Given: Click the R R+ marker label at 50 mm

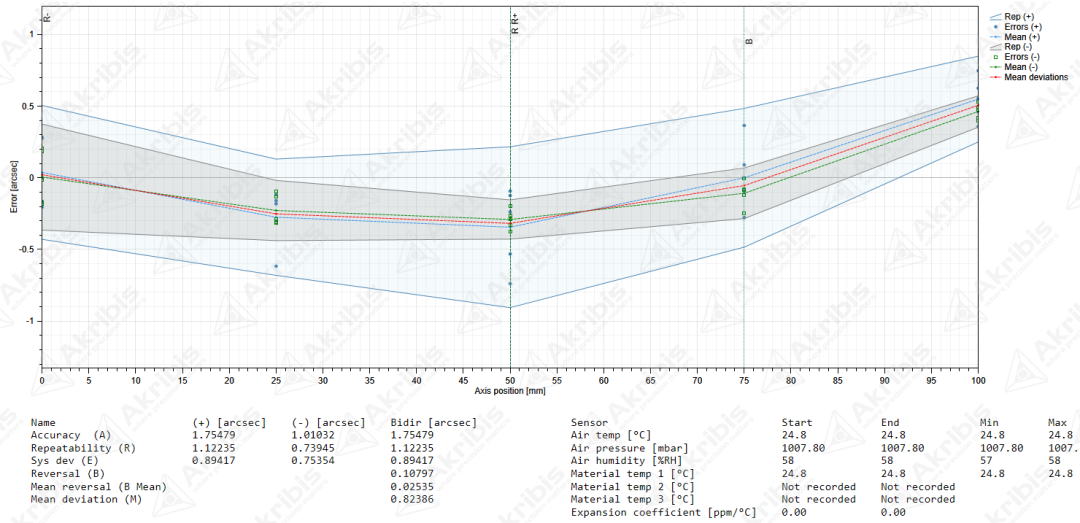Looking at the screenshot, I should point(515,24).
